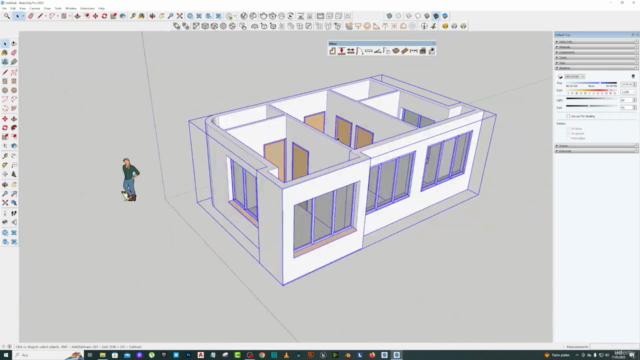640x360 pixels.
Task: Expand the Styles panel
Action: click(x=596, y=58)
